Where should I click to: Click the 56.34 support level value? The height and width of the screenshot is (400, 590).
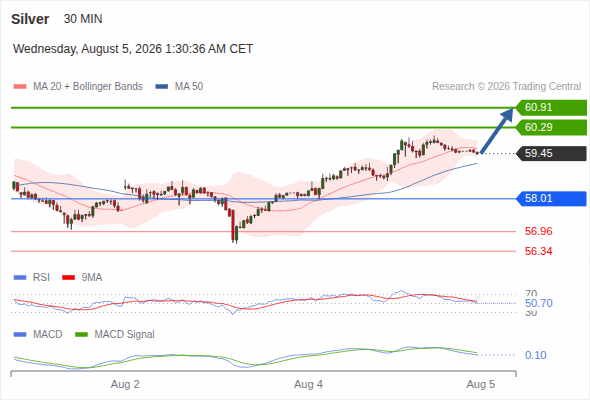(x=538, y=251)
